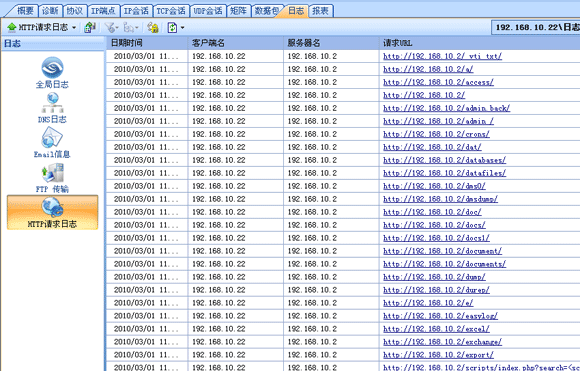Open the /document/ URL link

click(x=442, y=251)
